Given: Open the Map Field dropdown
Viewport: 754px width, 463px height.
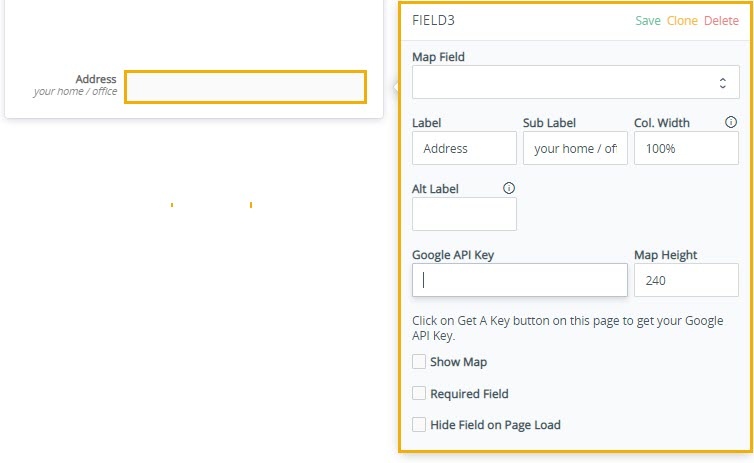Looking at the screenshot, I should [575, 82].
